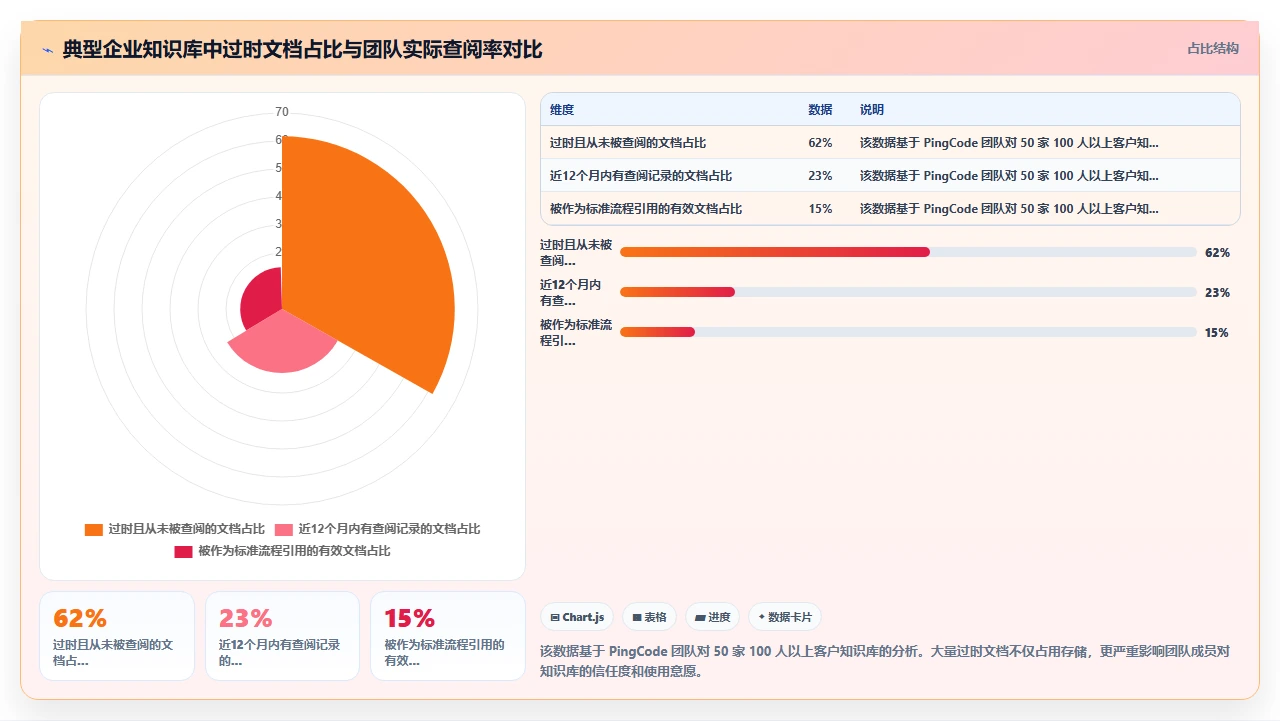Click the 23% progress bar
Viewport: 1280px width, 721px height.
908,292
